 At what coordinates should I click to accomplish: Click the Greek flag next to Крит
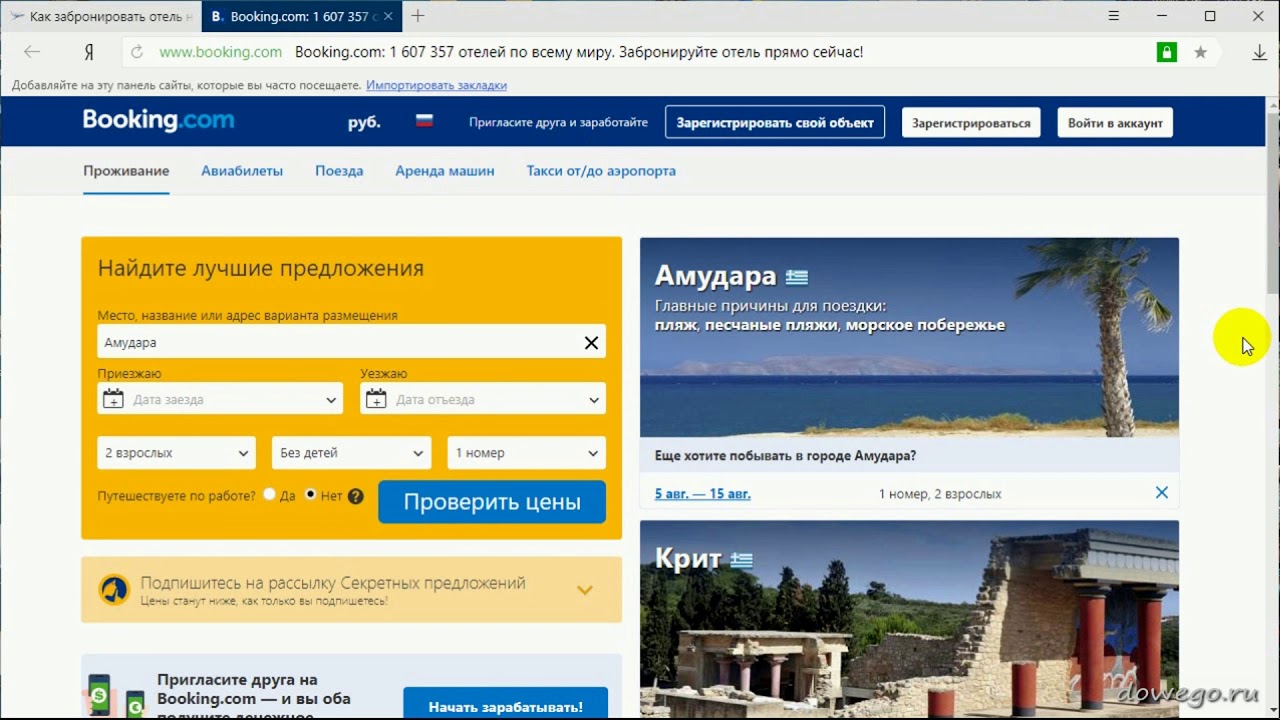pyautogui.click(x=741, y=560)
